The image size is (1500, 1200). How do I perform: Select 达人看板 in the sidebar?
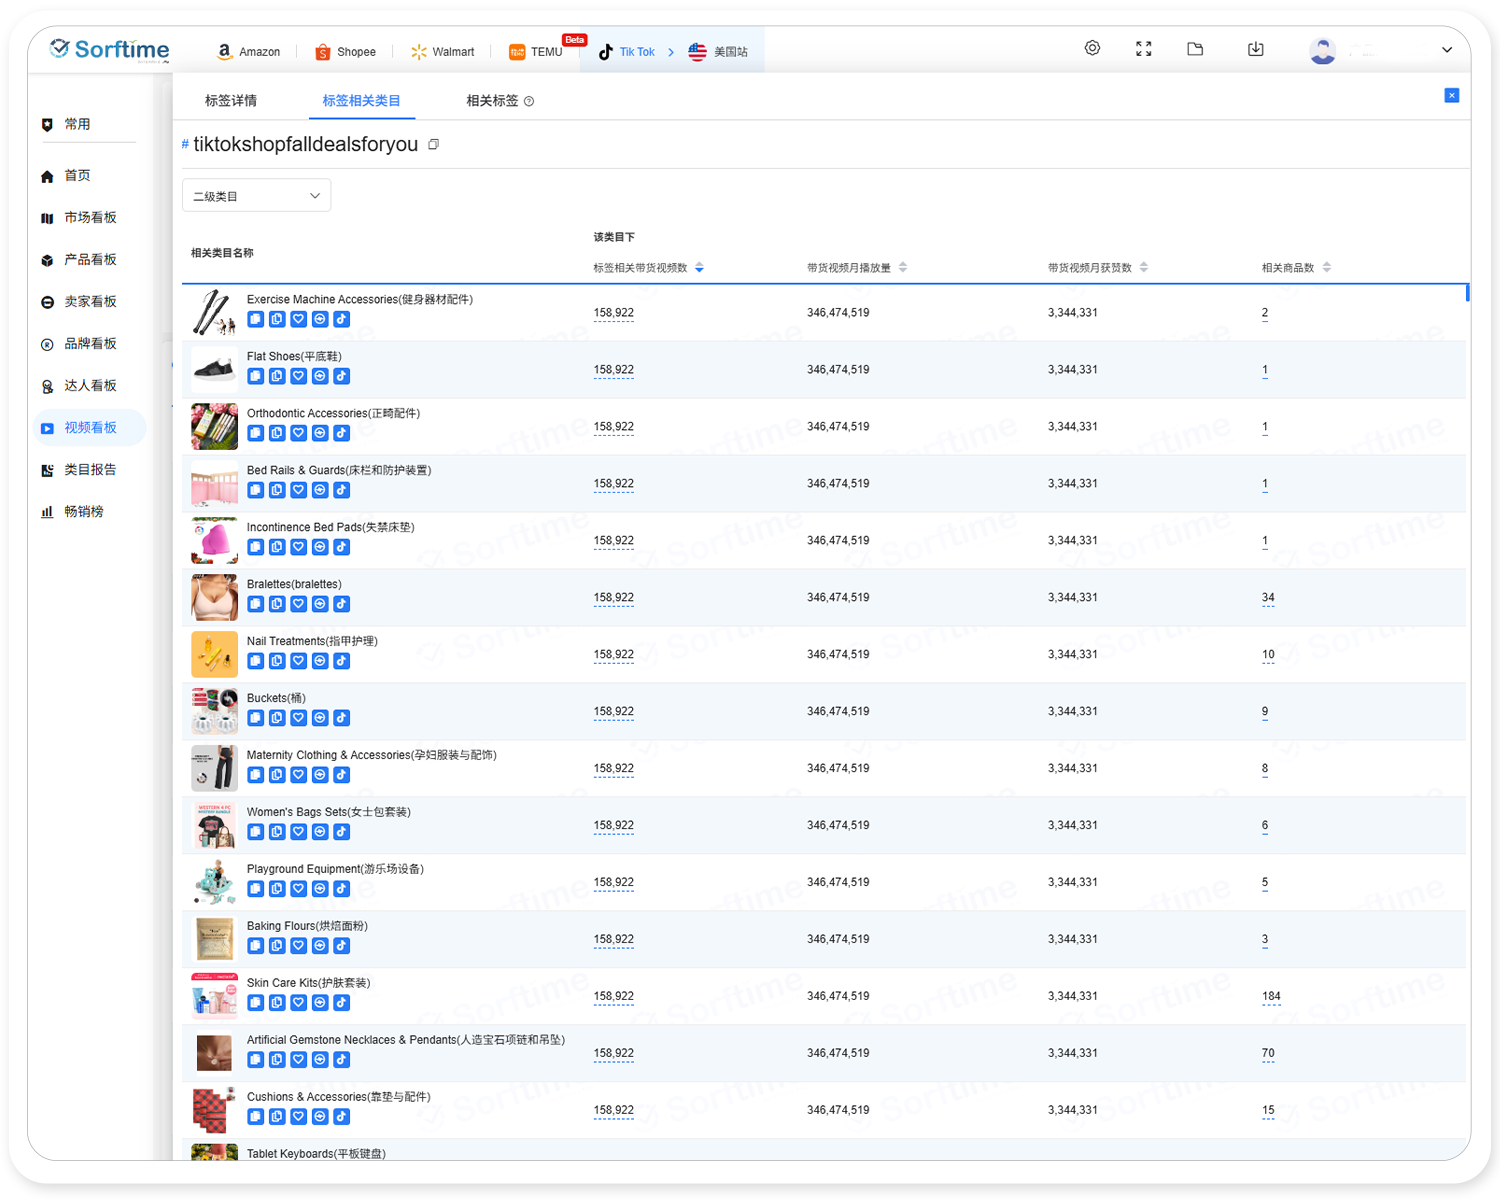click(x=90, y=386)
